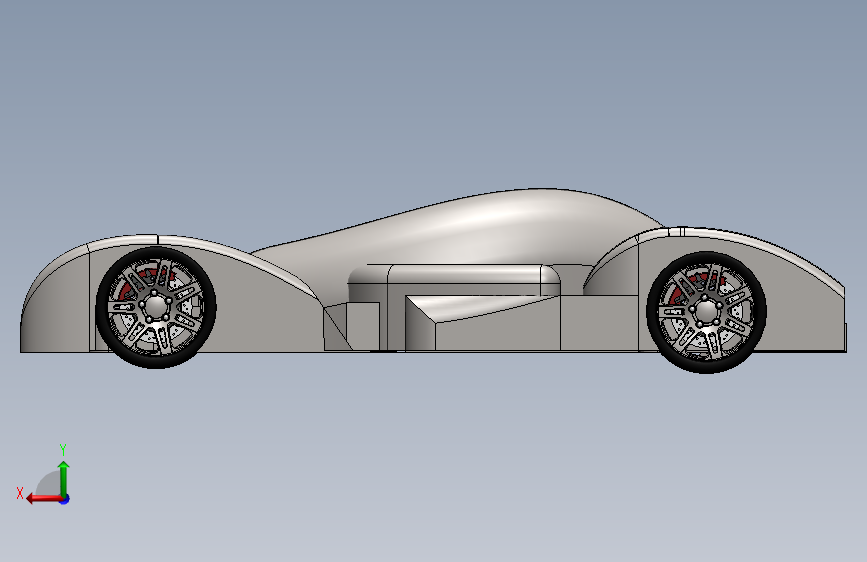Click the green Y axis arrow

[64, 479]
